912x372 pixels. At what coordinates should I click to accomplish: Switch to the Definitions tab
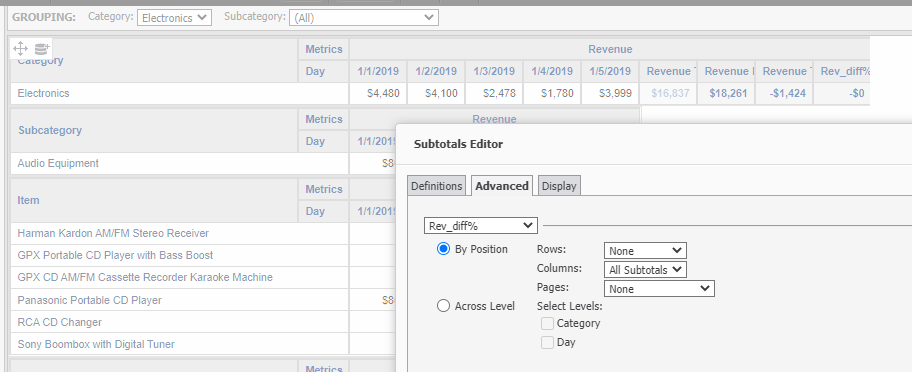(x=436, y=186)
